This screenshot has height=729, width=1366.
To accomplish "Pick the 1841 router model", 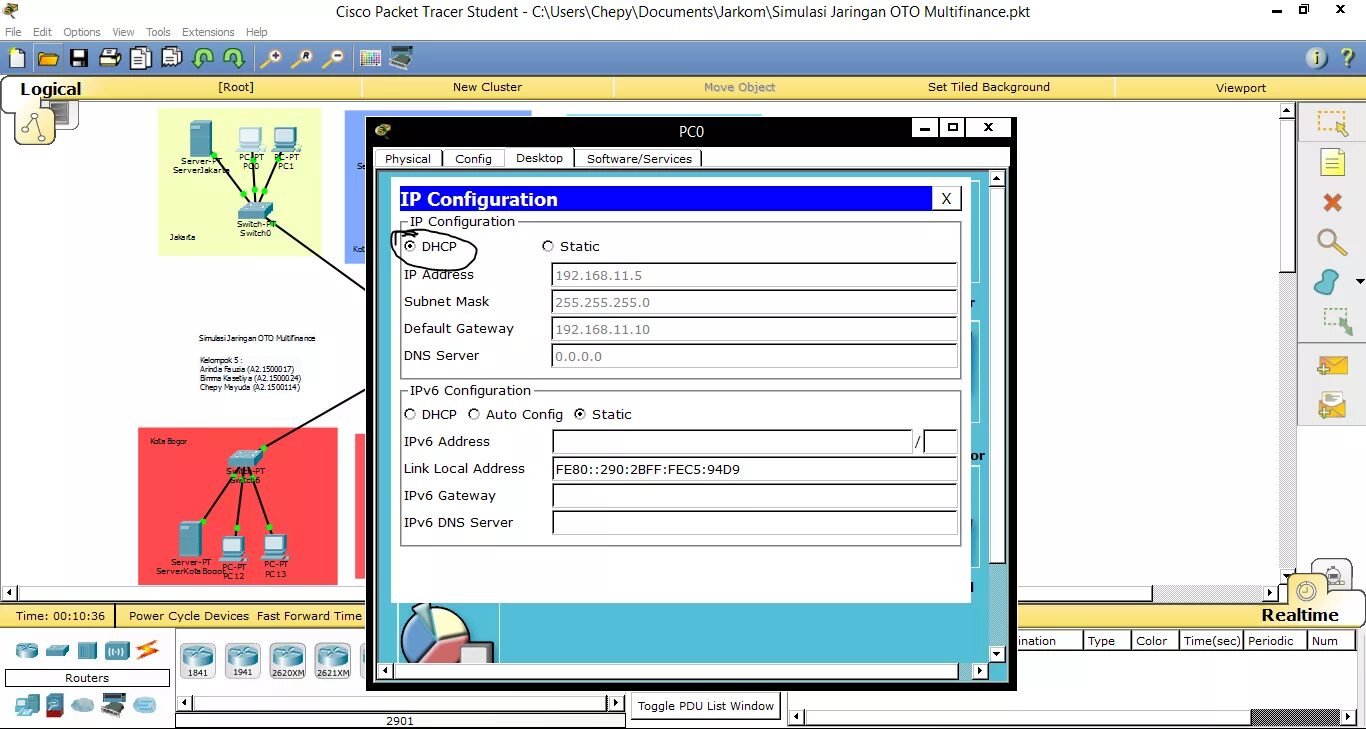I will tap(198, 662).
